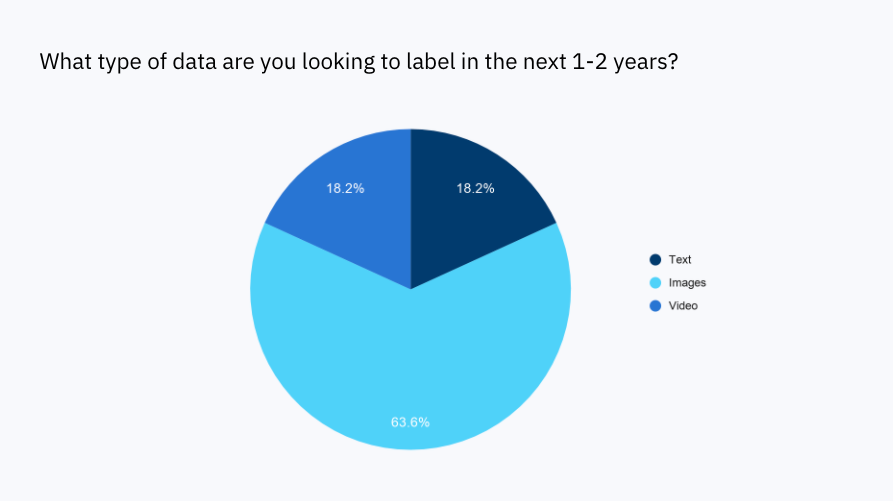
Task: Click the chart title question text
Action: pyautogui.click(x=359, y=61)
